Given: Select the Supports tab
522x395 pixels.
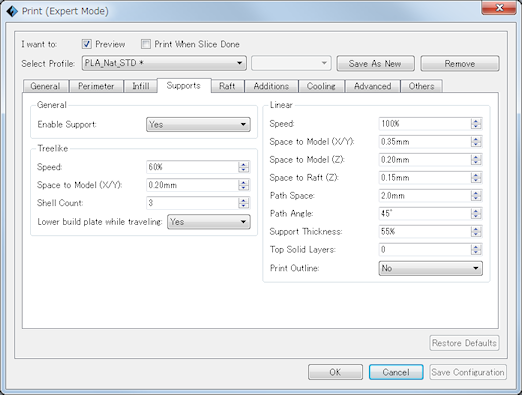Looking at the screenshot, I should [x=184, y=85].
